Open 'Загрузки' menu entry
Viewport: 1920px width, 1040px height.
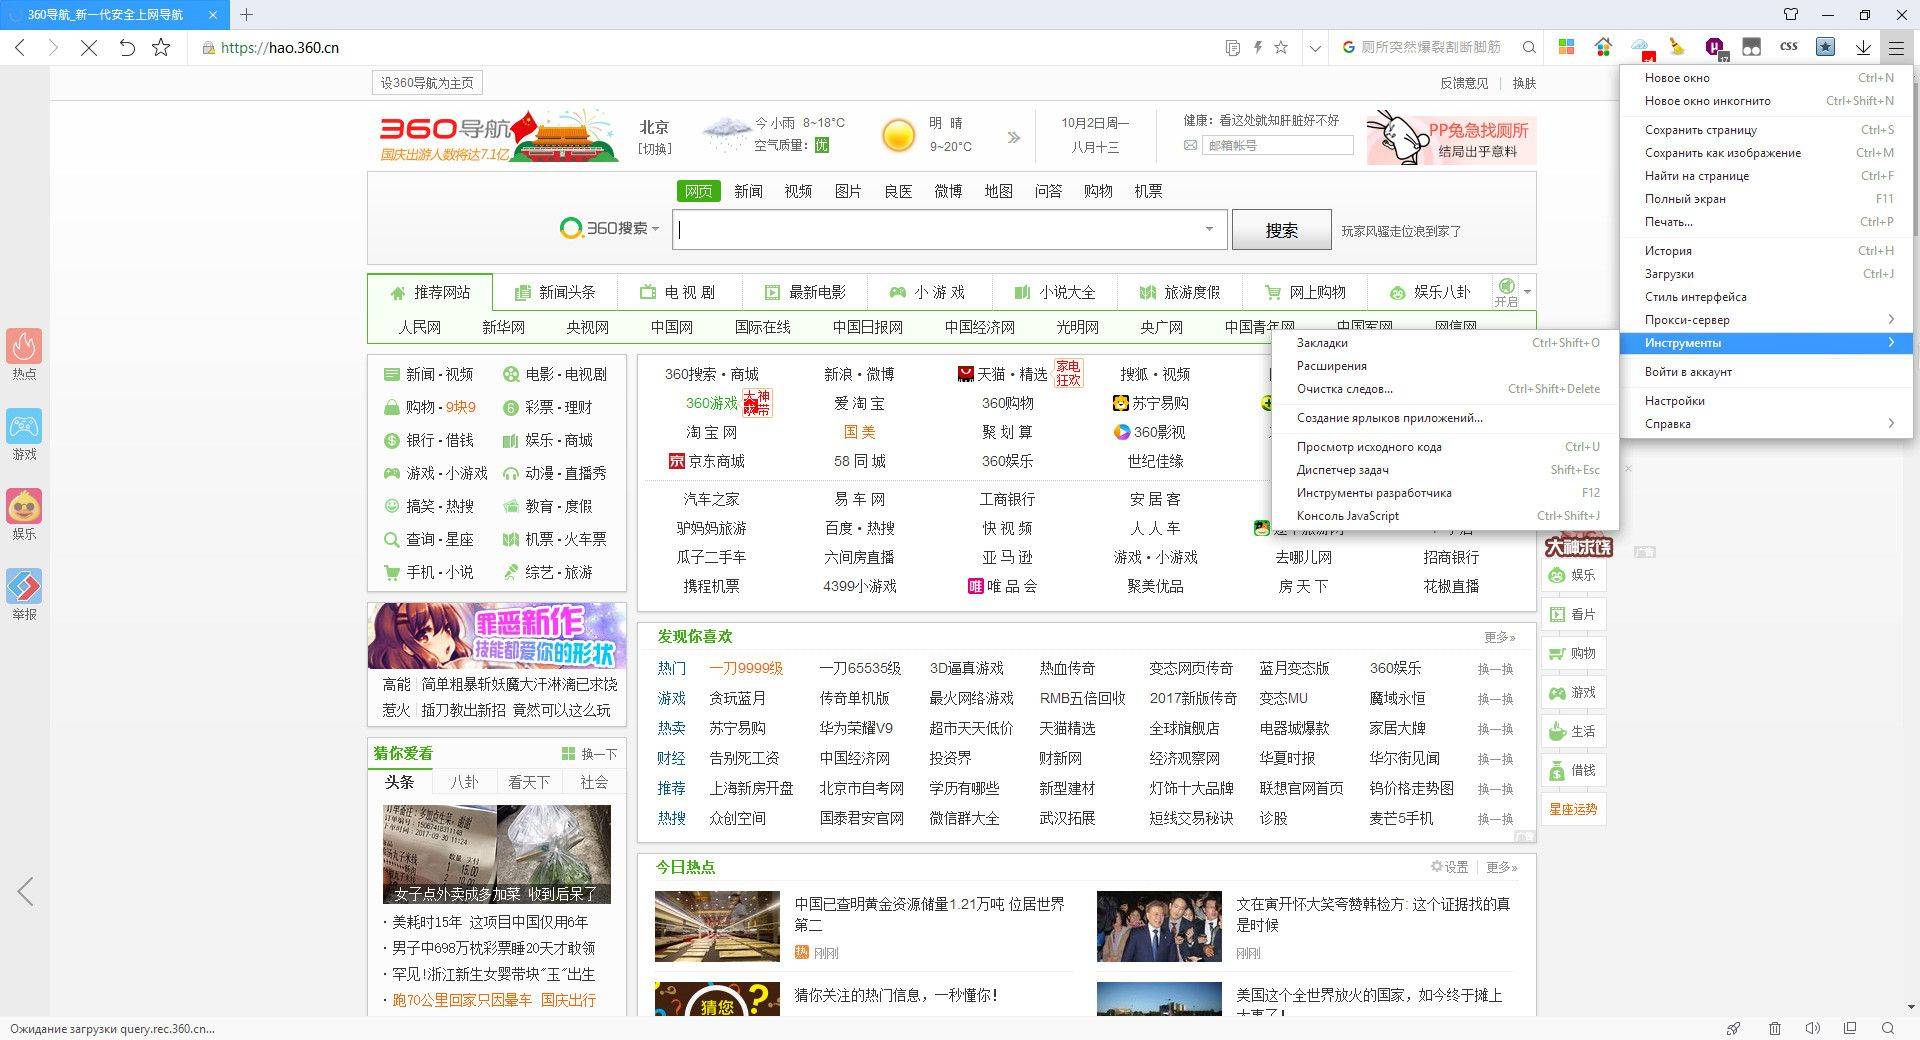pyautogui.click(x=1766, y=273)
